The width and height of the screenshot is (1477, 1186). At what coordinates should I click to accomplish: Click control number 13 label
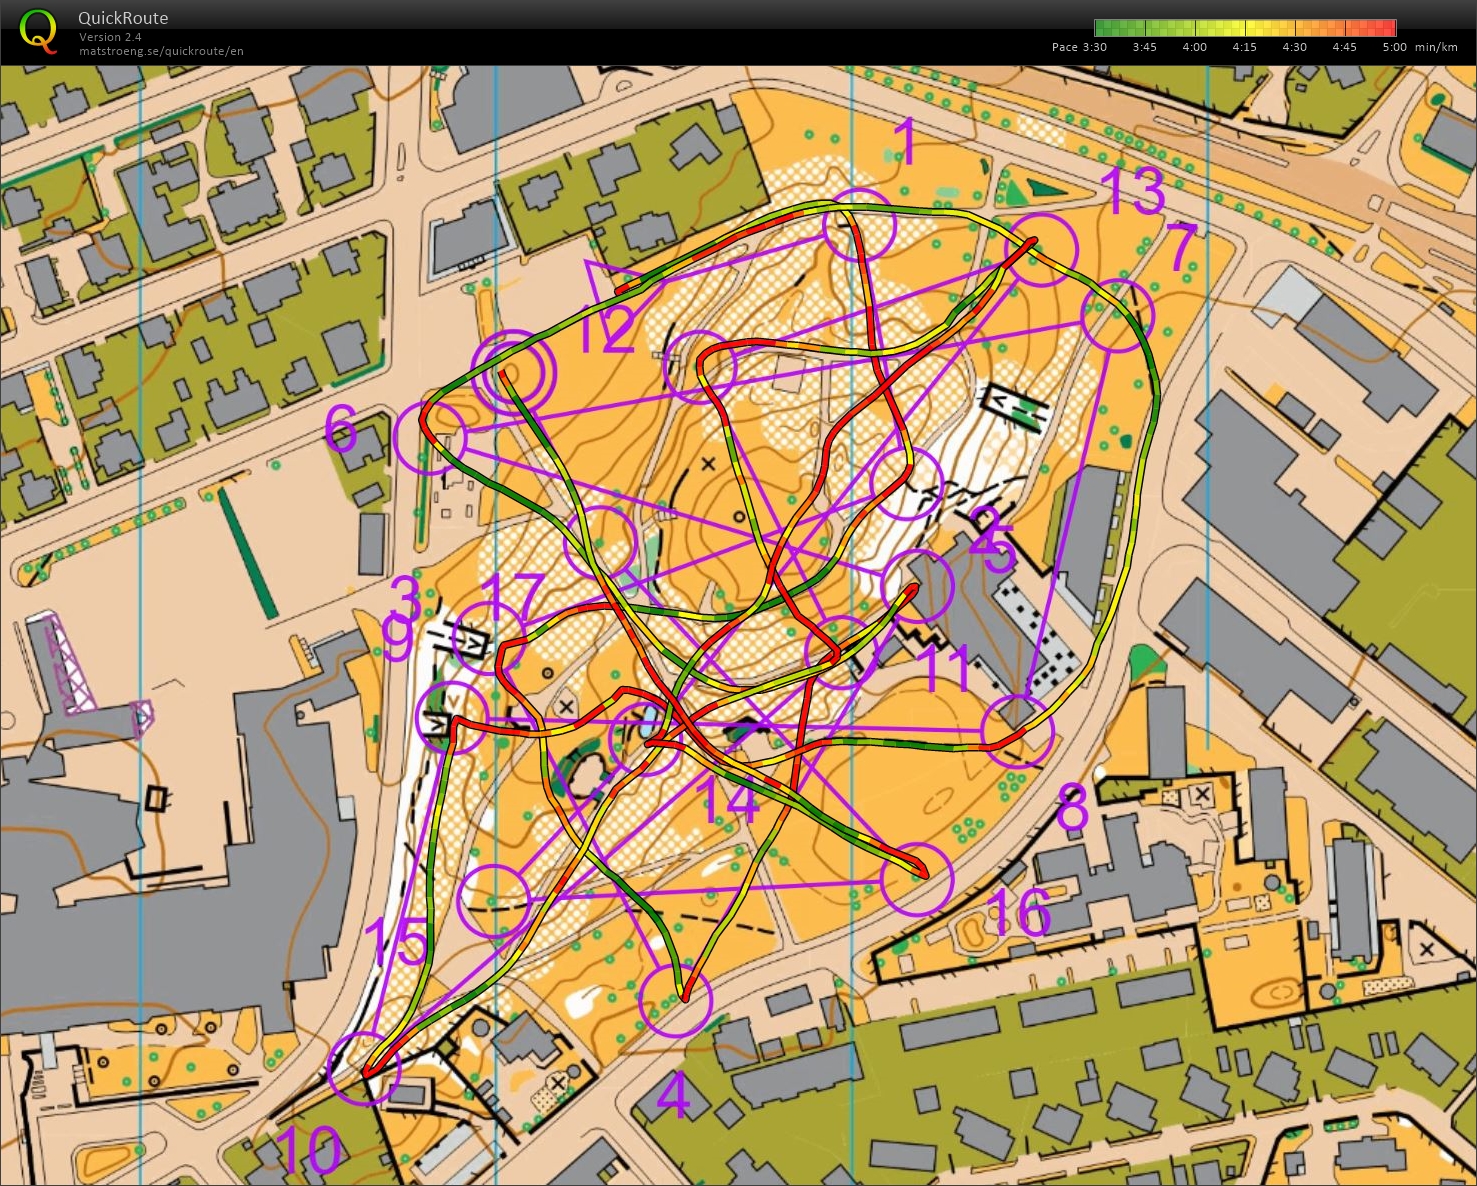pos(1134,191)
